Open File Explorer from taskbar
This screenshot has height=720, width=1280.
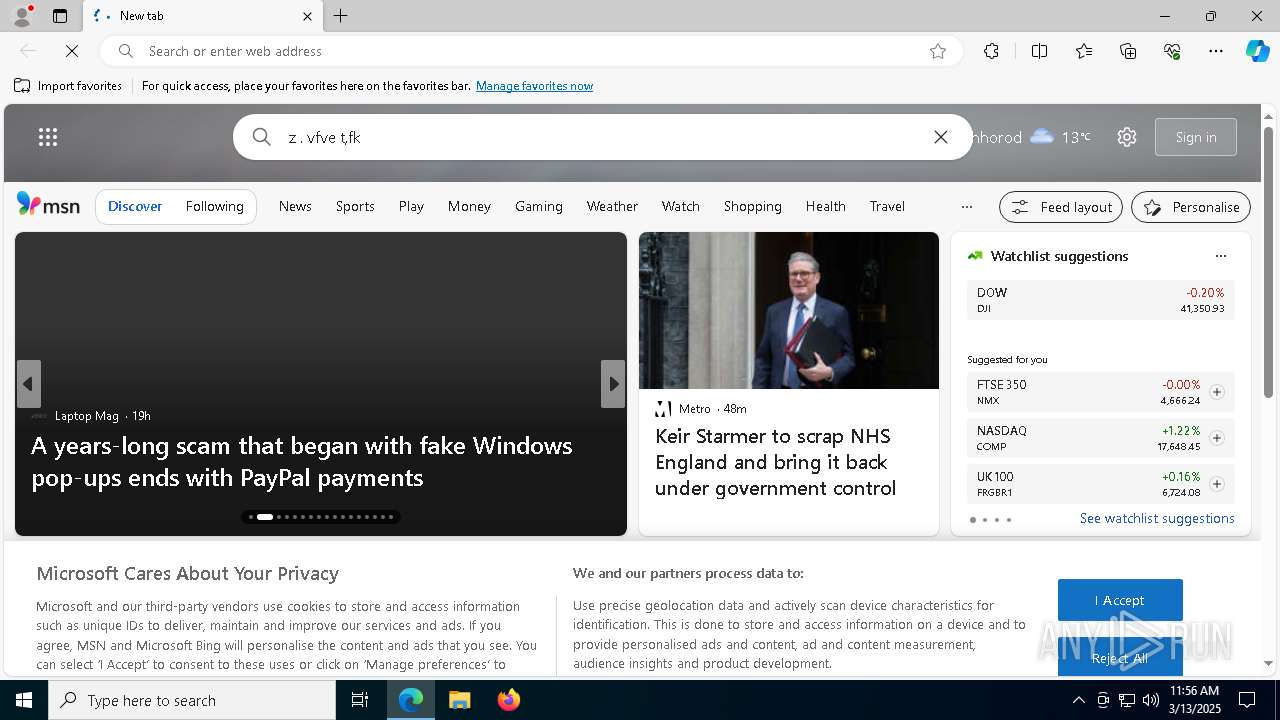pos(459,700)
